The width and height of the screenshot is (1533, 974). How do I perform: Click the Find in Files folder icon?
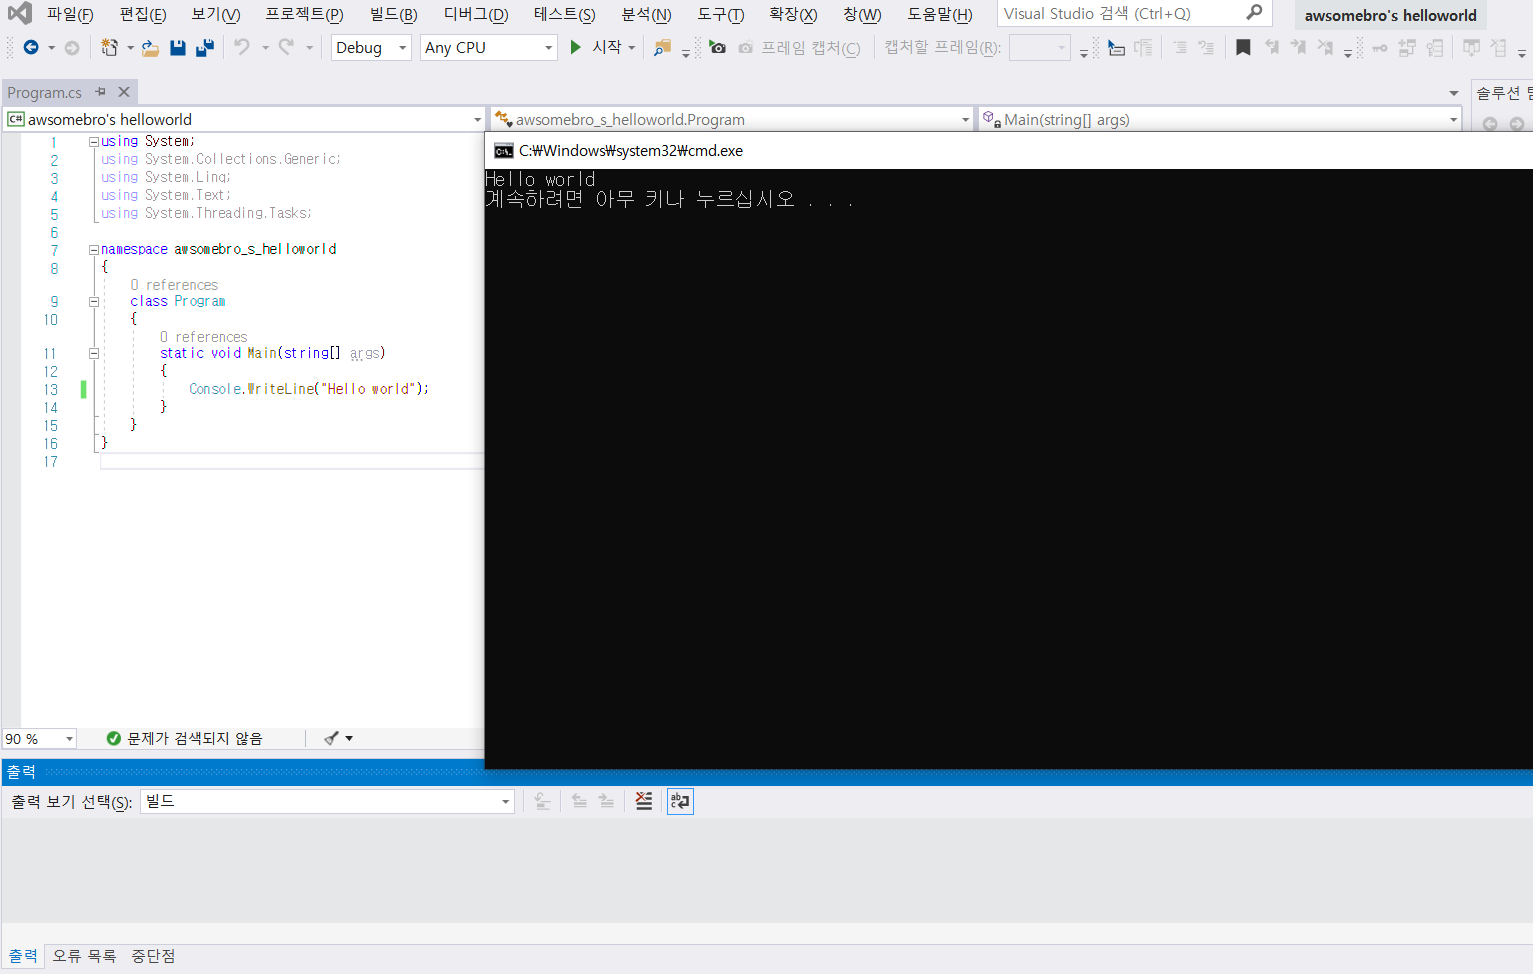click(662, 47)
